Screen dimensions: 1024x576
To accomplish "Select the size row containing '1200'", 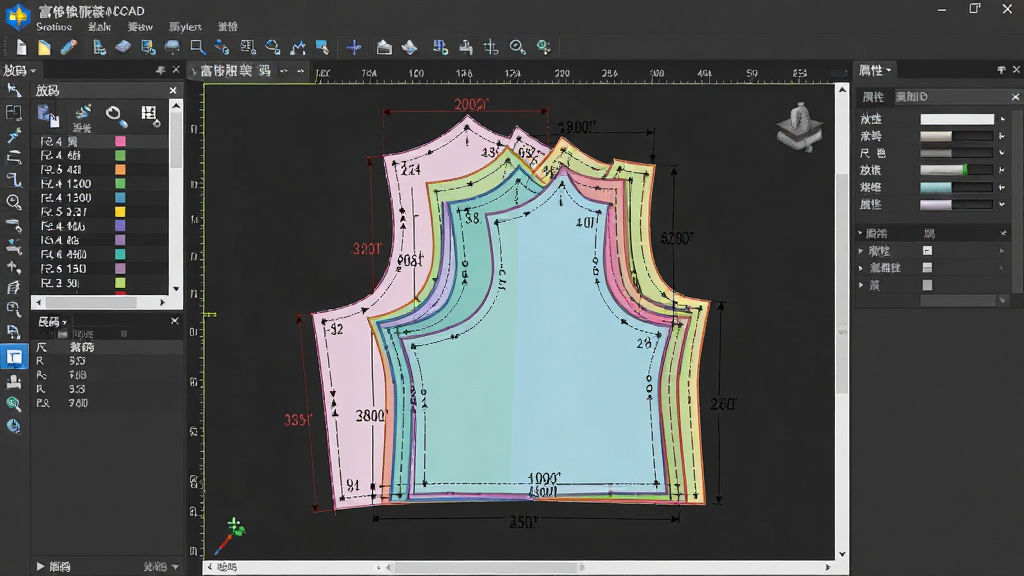I will [x=99, y=184].
